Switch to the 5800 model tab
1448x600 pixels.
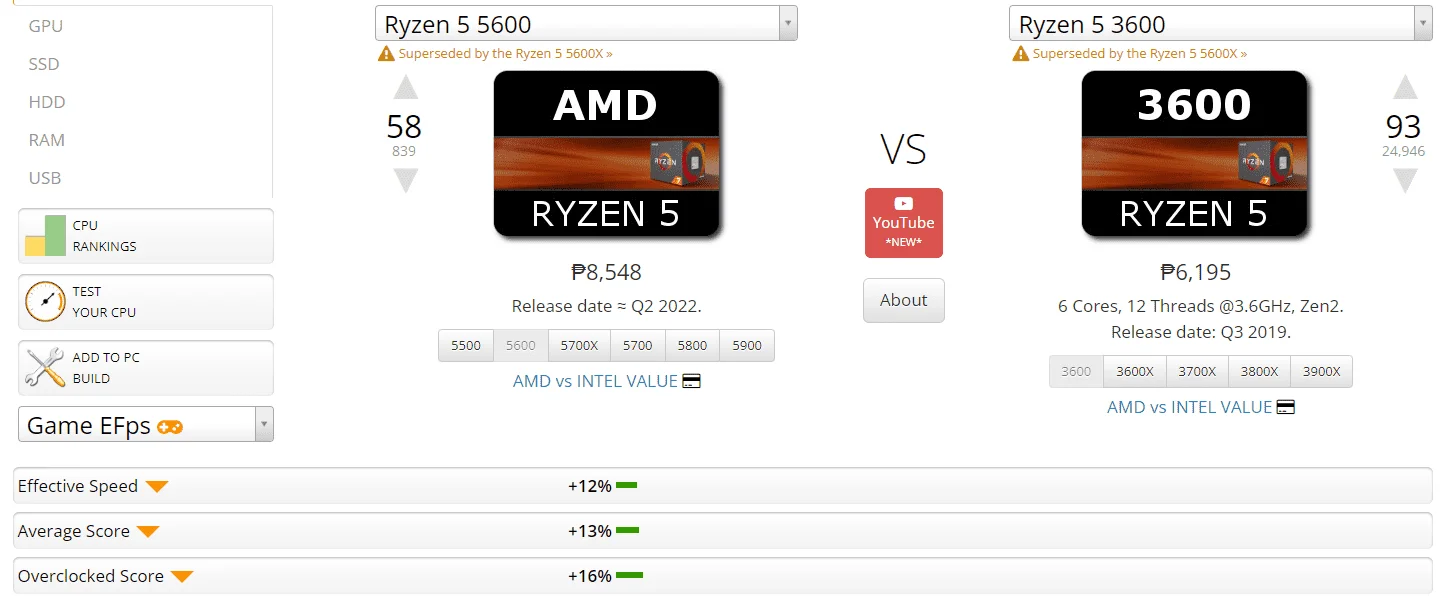click(x=692, y=345)
